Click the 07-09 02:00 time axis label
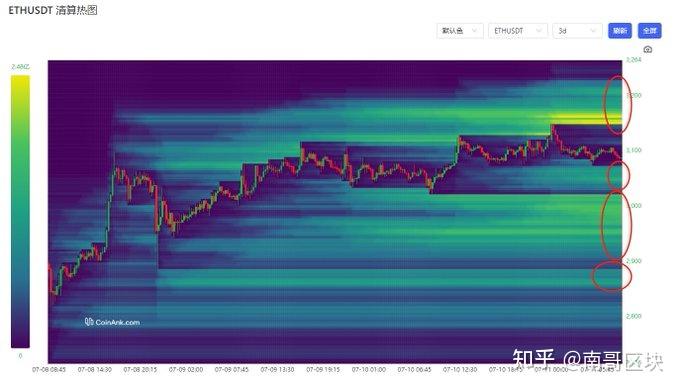The width and height of the screenshot is (680, 389). pos(186,369)
